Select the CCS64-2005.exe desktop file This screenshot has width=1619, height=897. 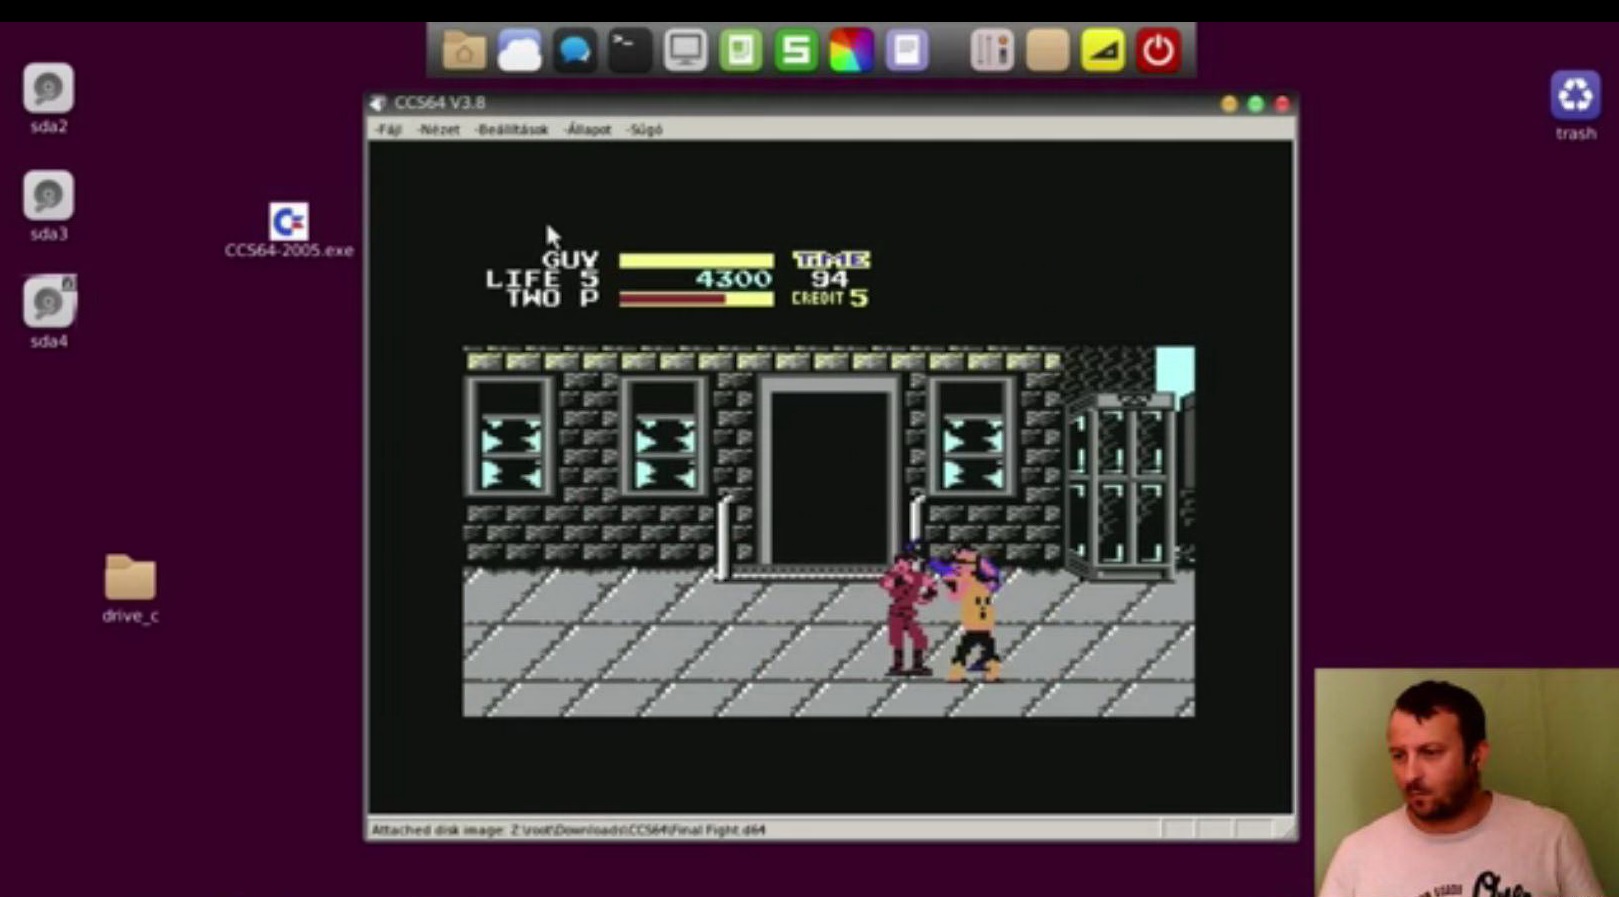289,231
